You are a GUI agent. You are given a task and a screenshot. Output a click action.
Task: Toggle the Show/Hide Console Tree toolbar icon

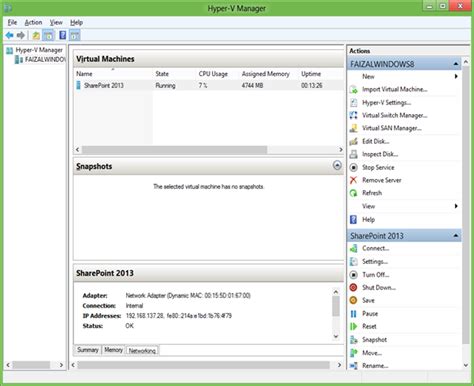point(48,35)
